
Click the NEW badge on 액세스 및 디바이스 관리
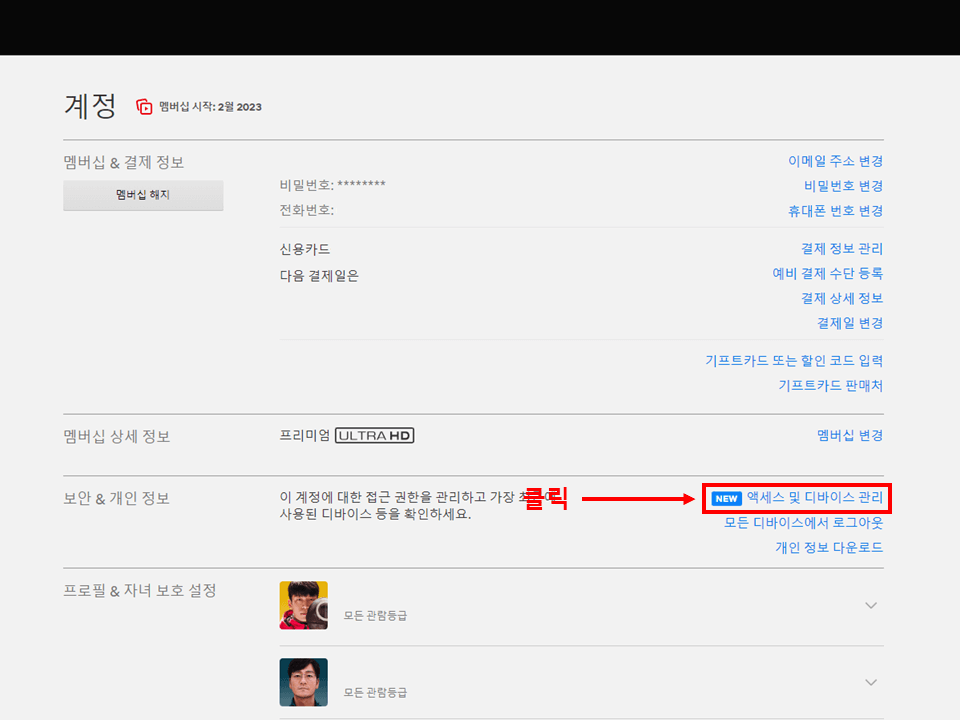click(727, 497)
